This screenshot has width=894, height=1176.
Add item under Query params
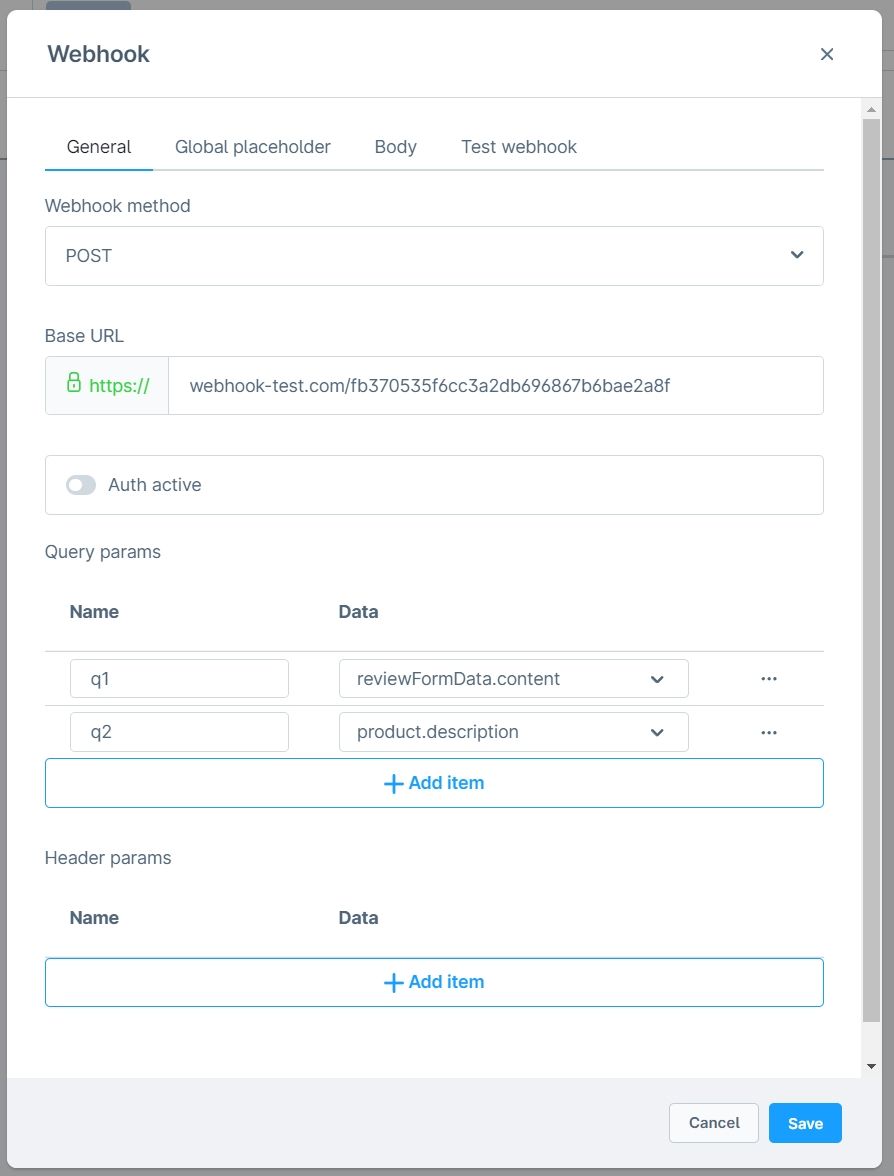point(434,783)
